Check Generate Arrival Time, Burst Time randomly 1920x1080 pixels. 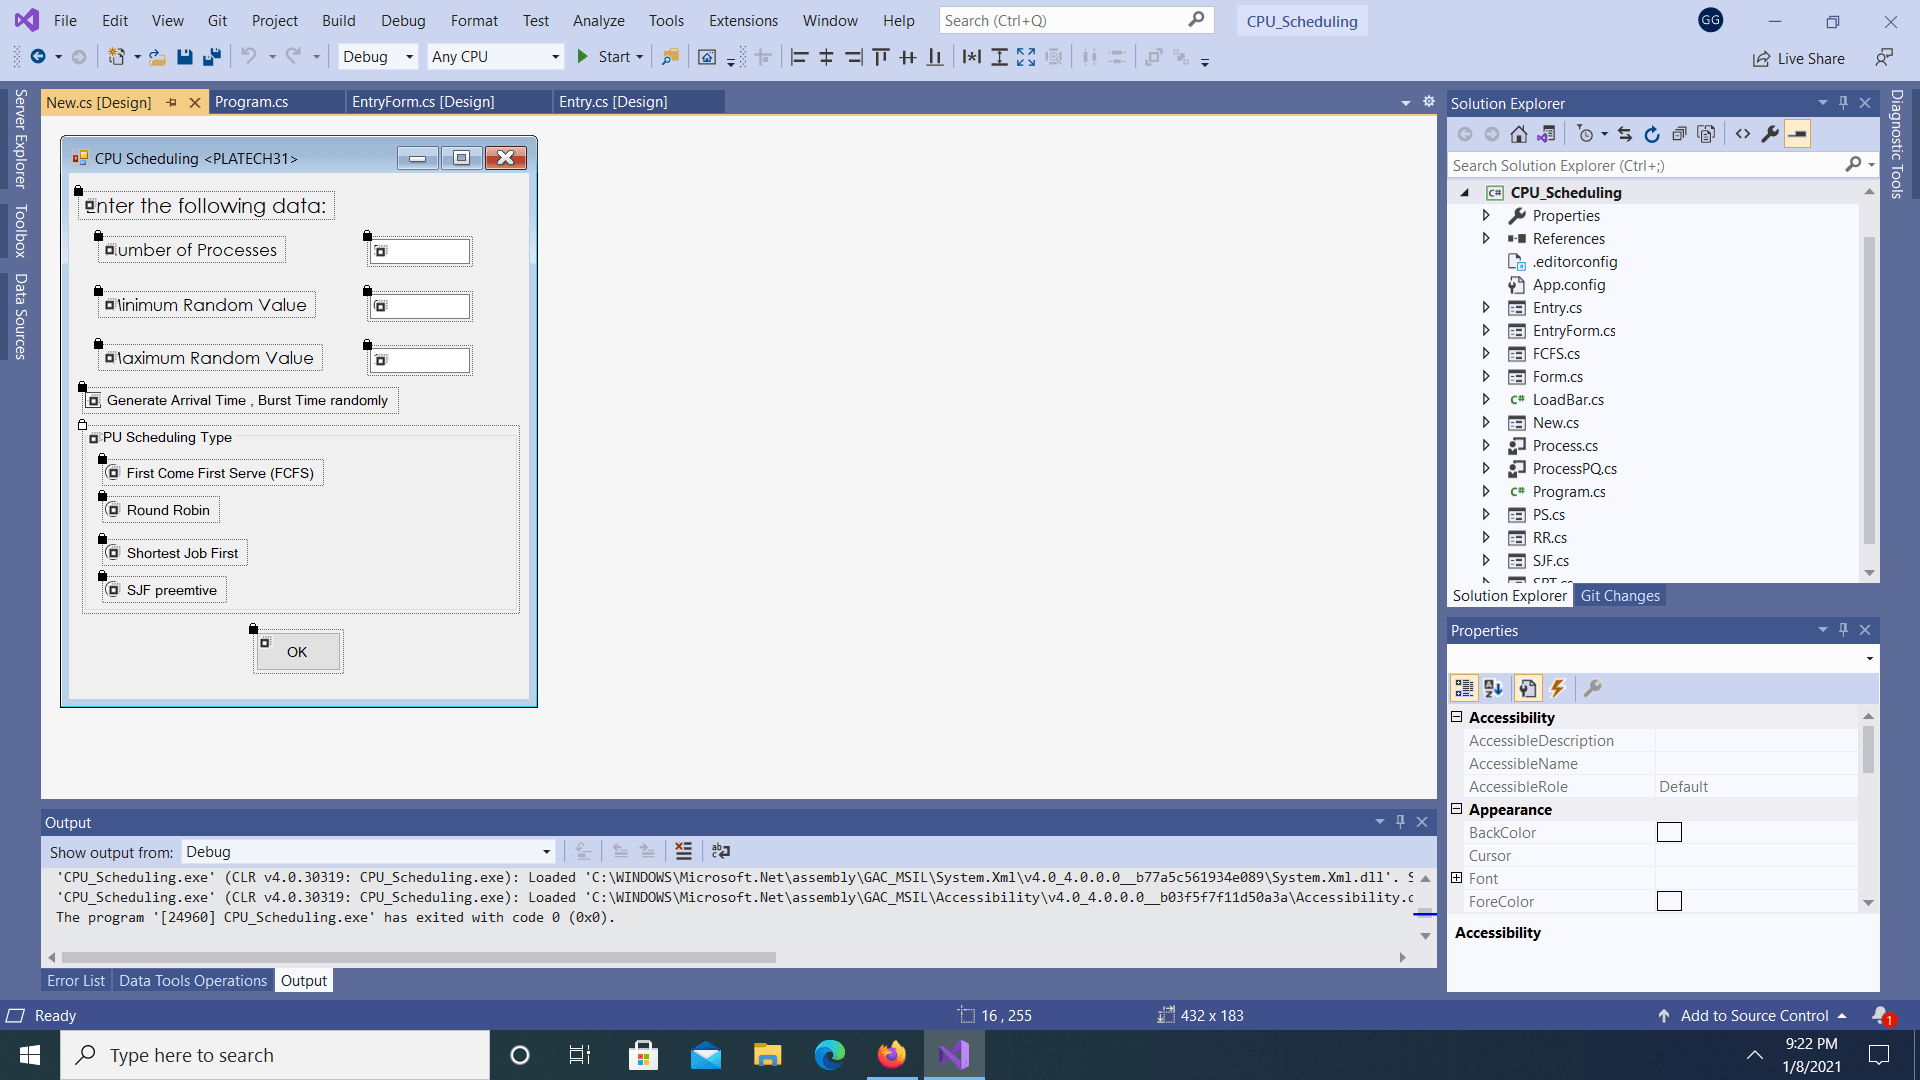[x=94, y=400]
